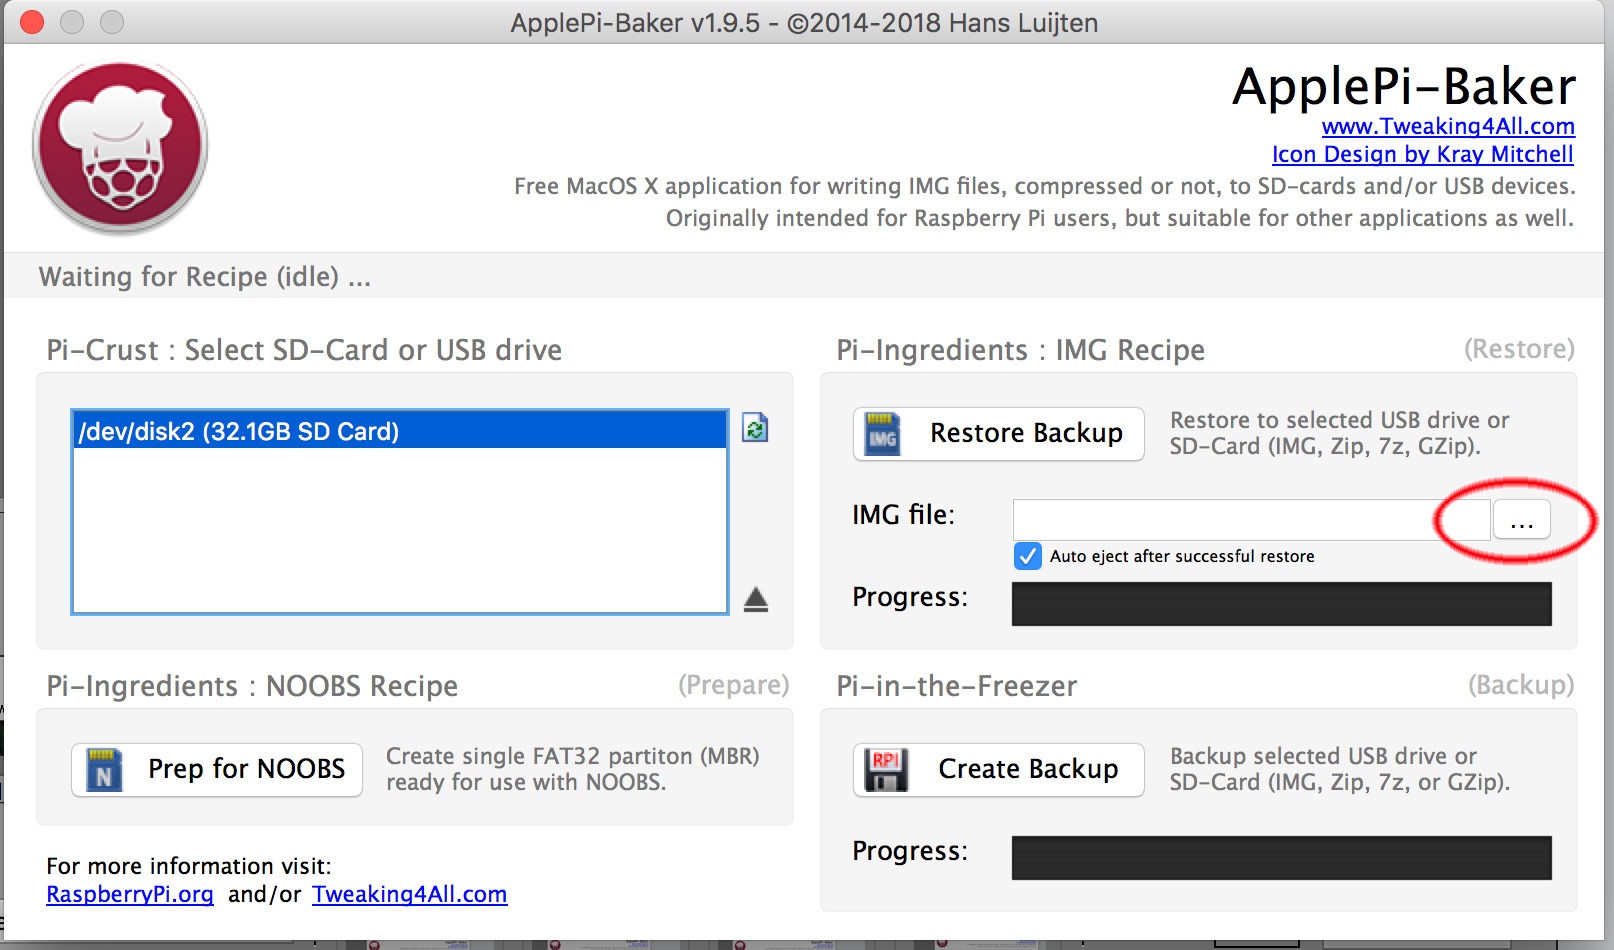Viewport: 1614px width, 950px height.
Task: Open the RaspberryPi.org link
Action: click(x=130, y=894)
